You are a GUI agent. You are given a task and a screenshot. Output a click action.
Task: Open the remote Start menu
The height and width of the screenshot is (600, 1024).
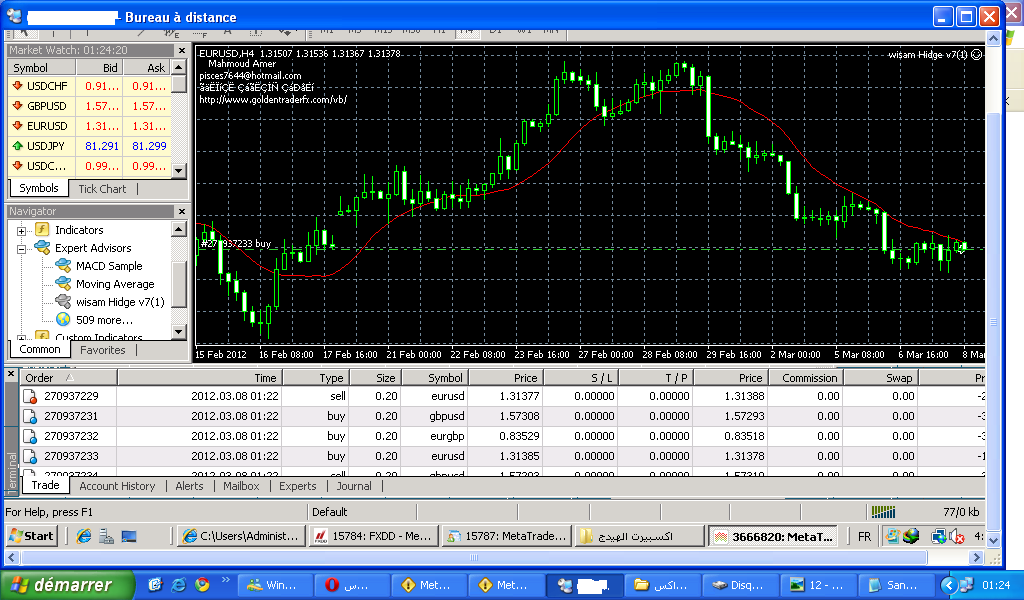click(31, 536)
